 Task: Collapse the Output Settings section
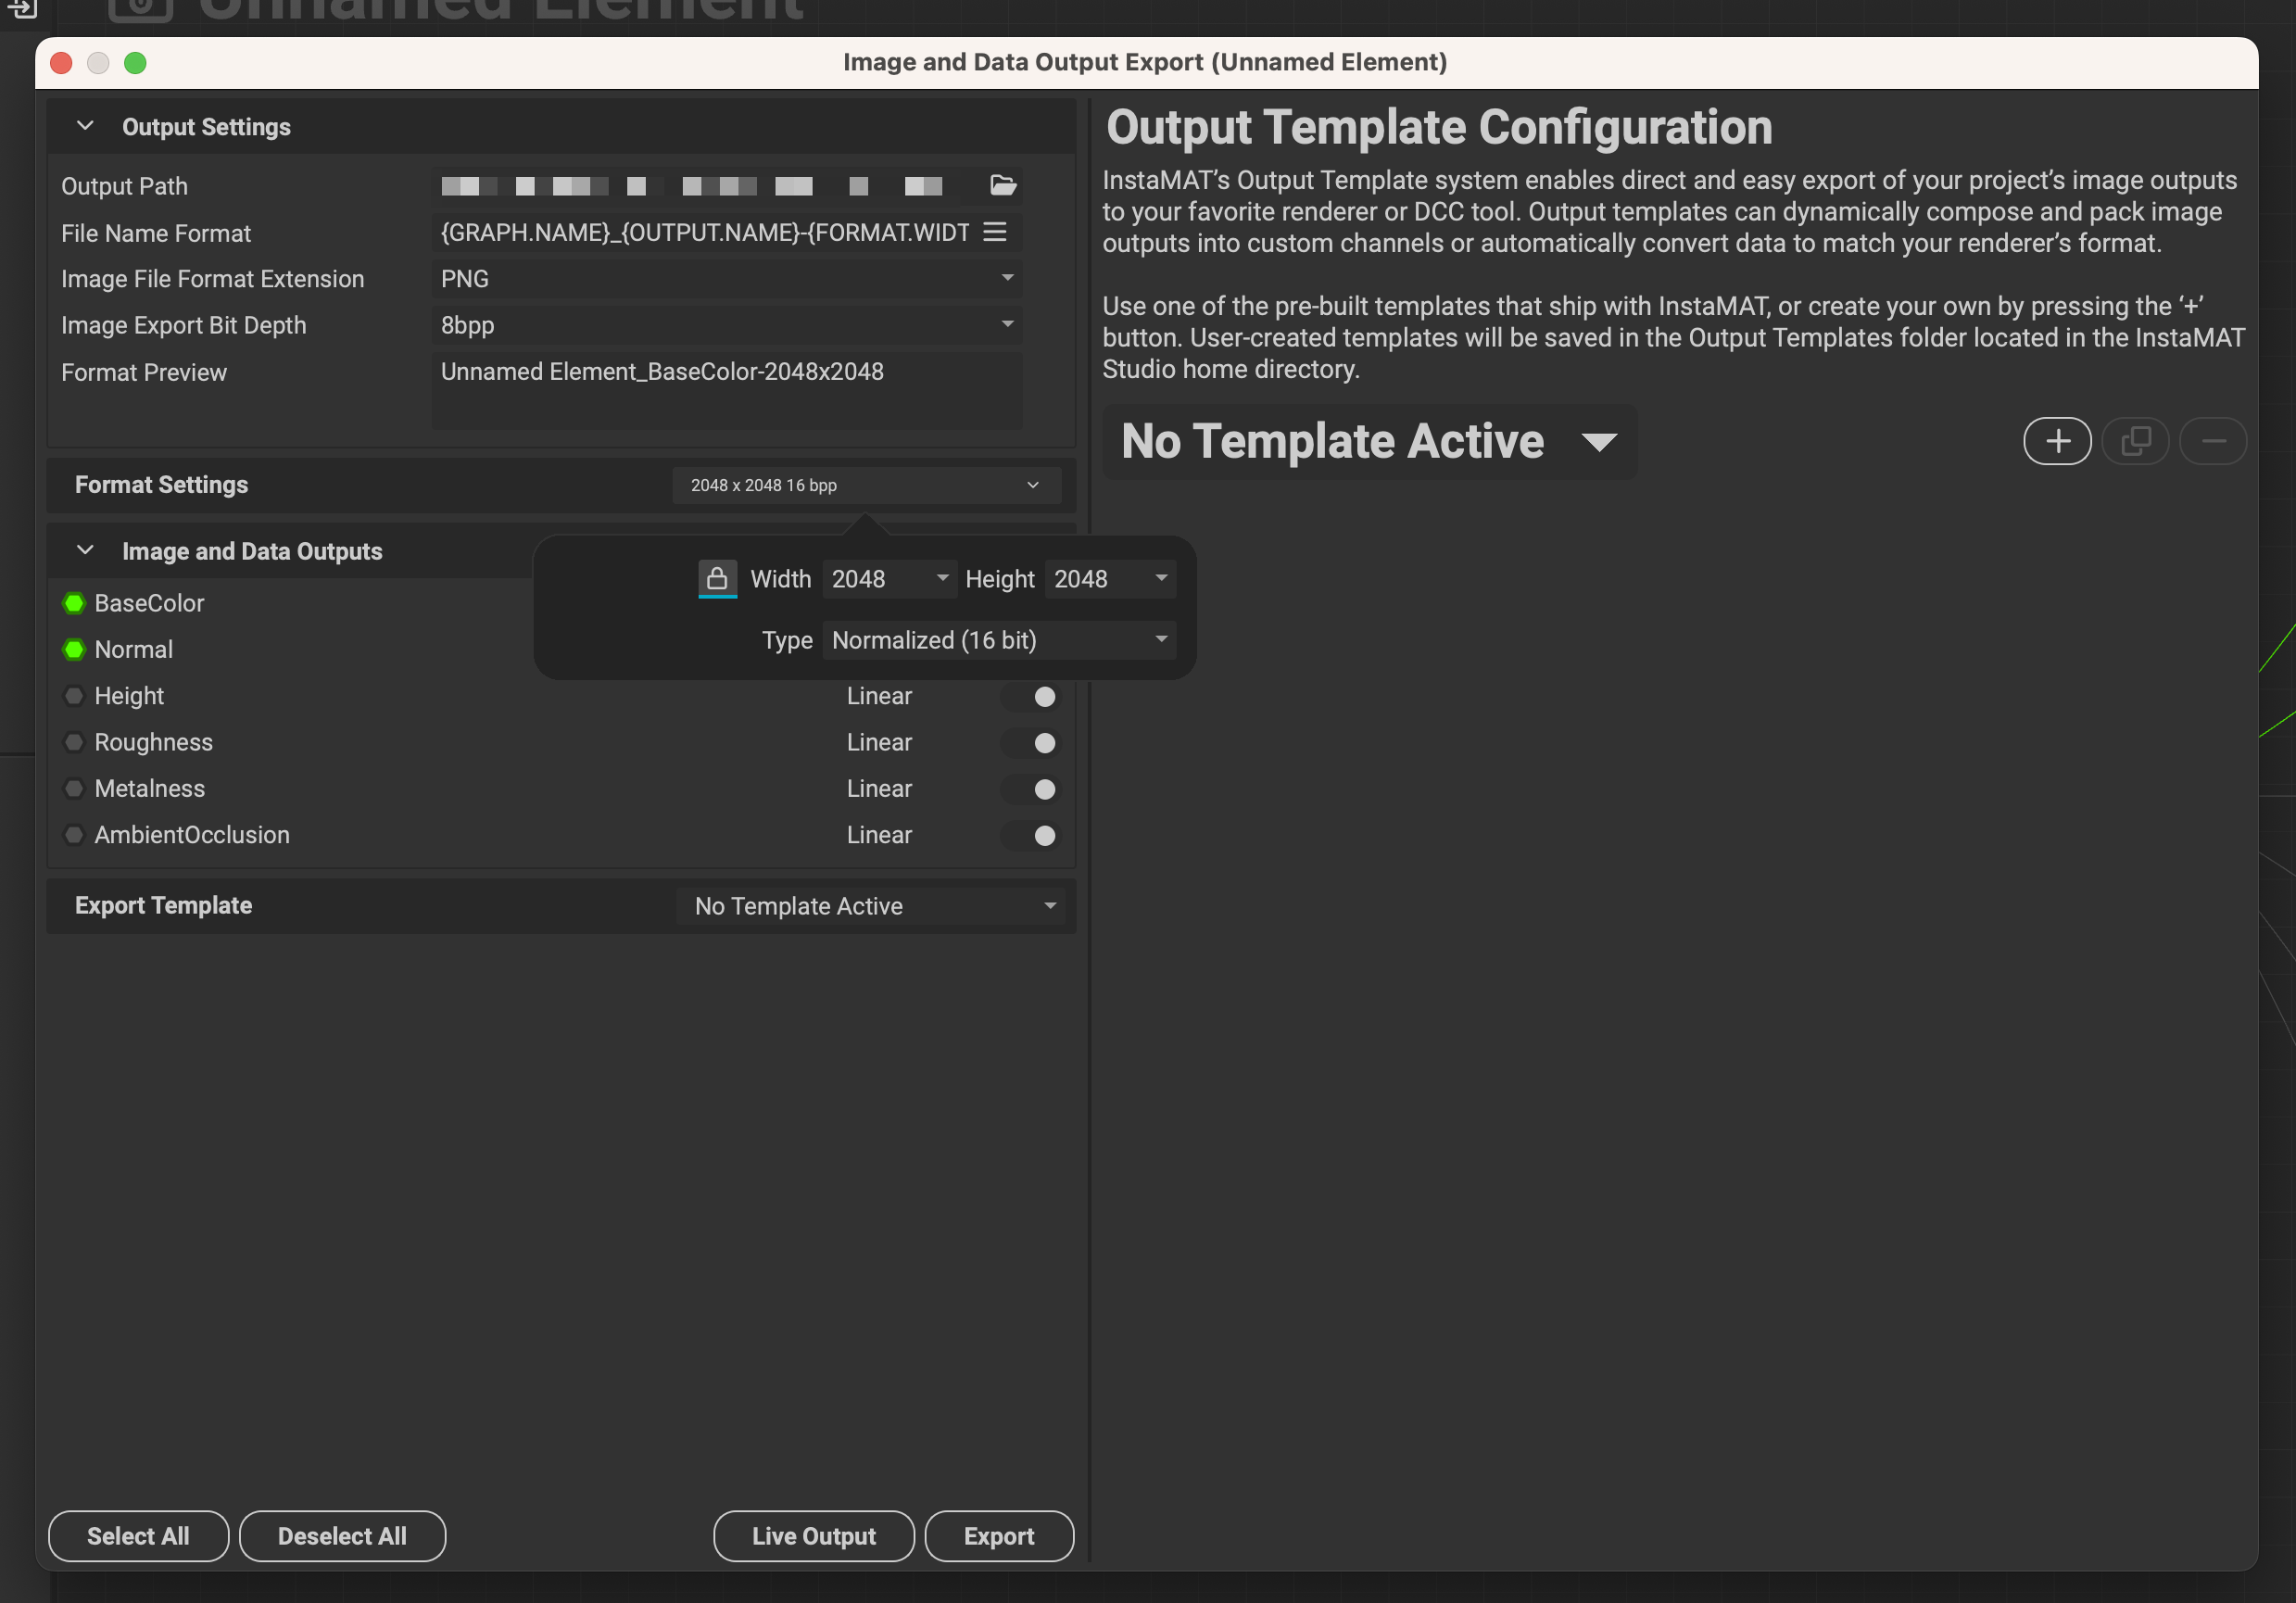(x=85, y=126)
